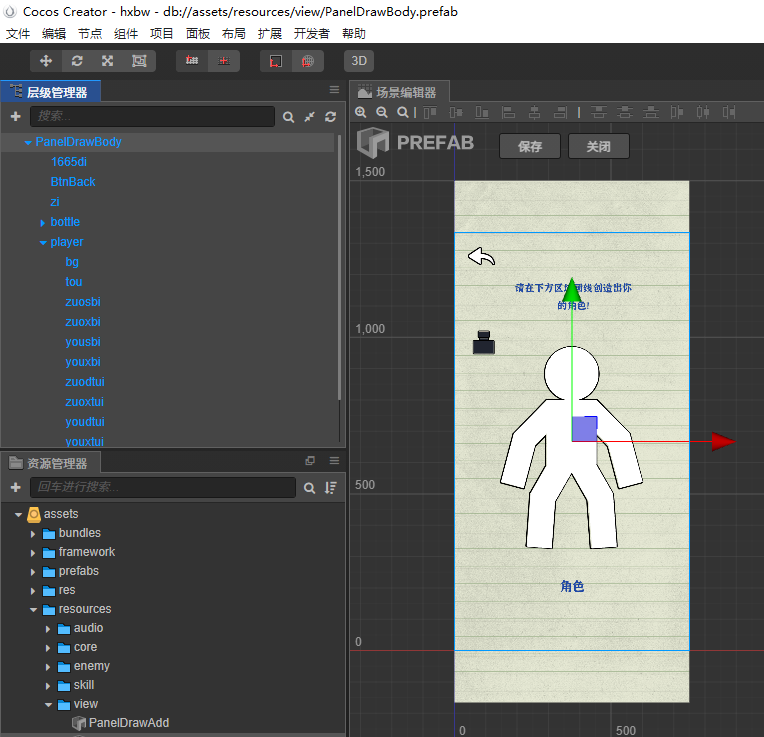764x737 pixels.
Task: Open the 开发者 menu
Action: pos(312,34)
